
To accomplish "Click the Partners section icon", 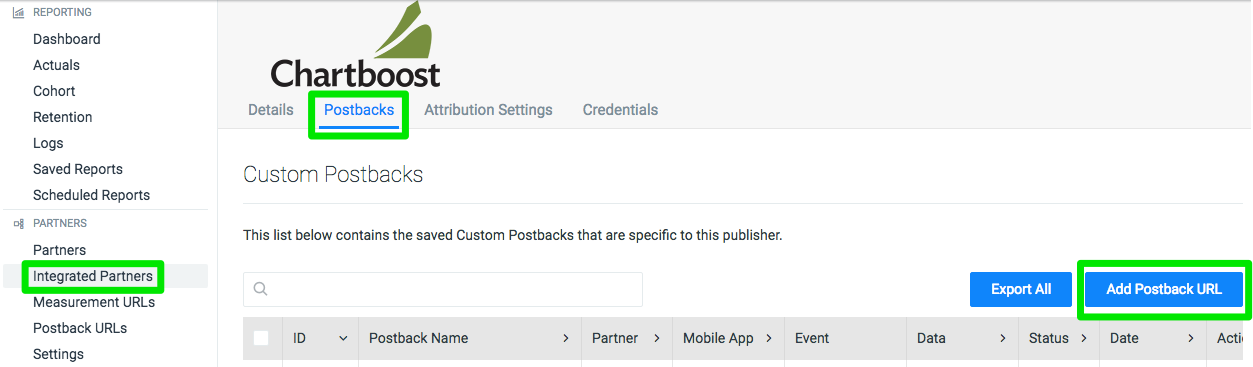I will [18, 224].
